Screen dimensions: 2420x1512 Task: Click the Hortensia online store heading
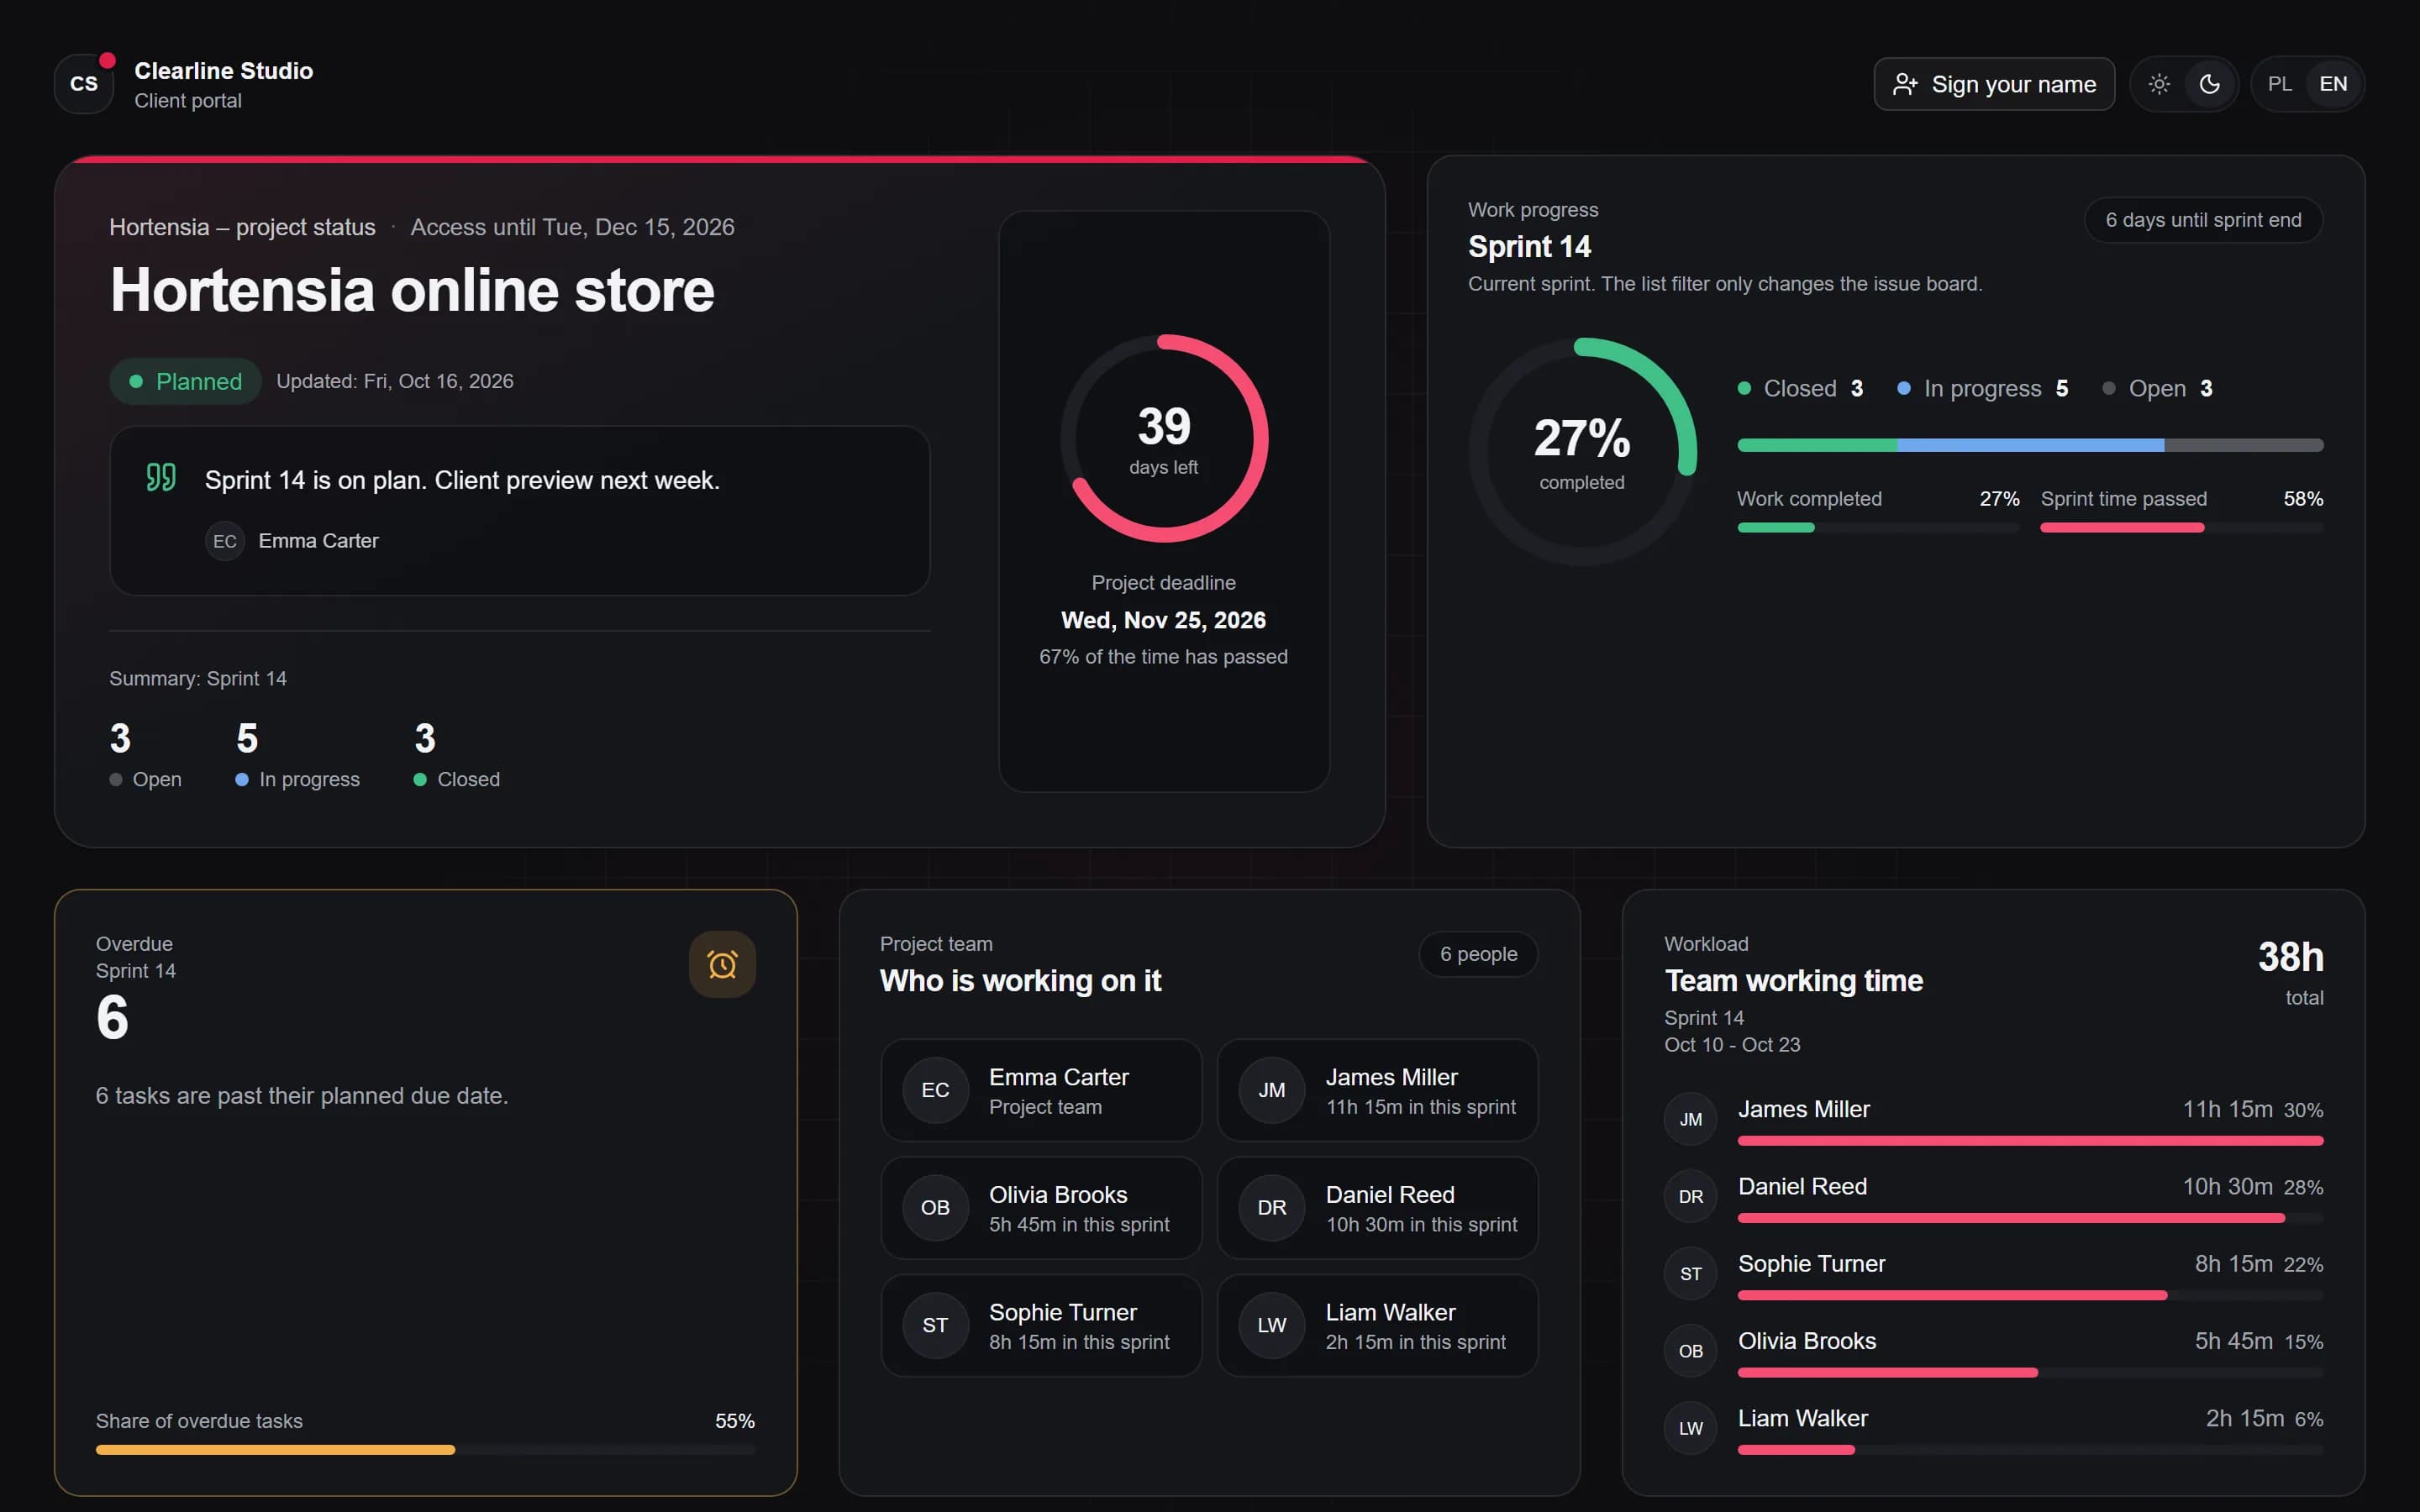(412, 291)
